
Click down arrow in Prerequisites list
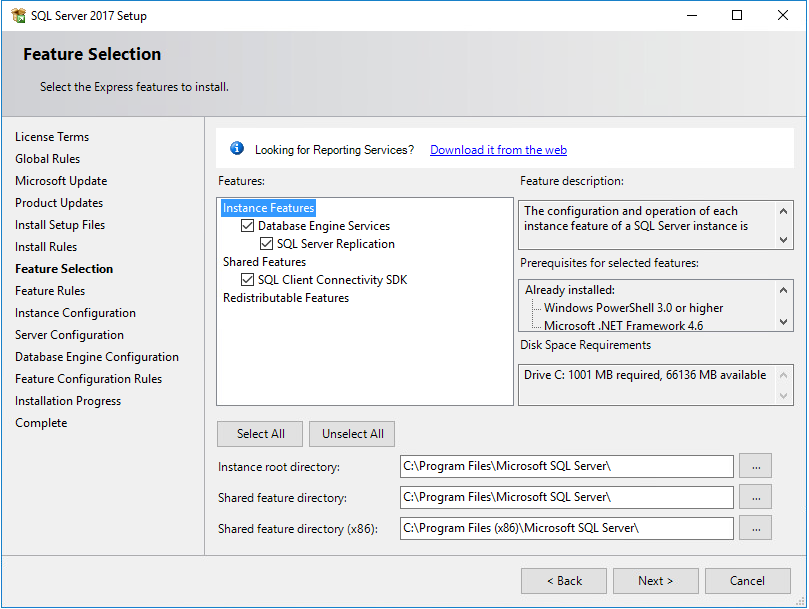pos(783,322)
